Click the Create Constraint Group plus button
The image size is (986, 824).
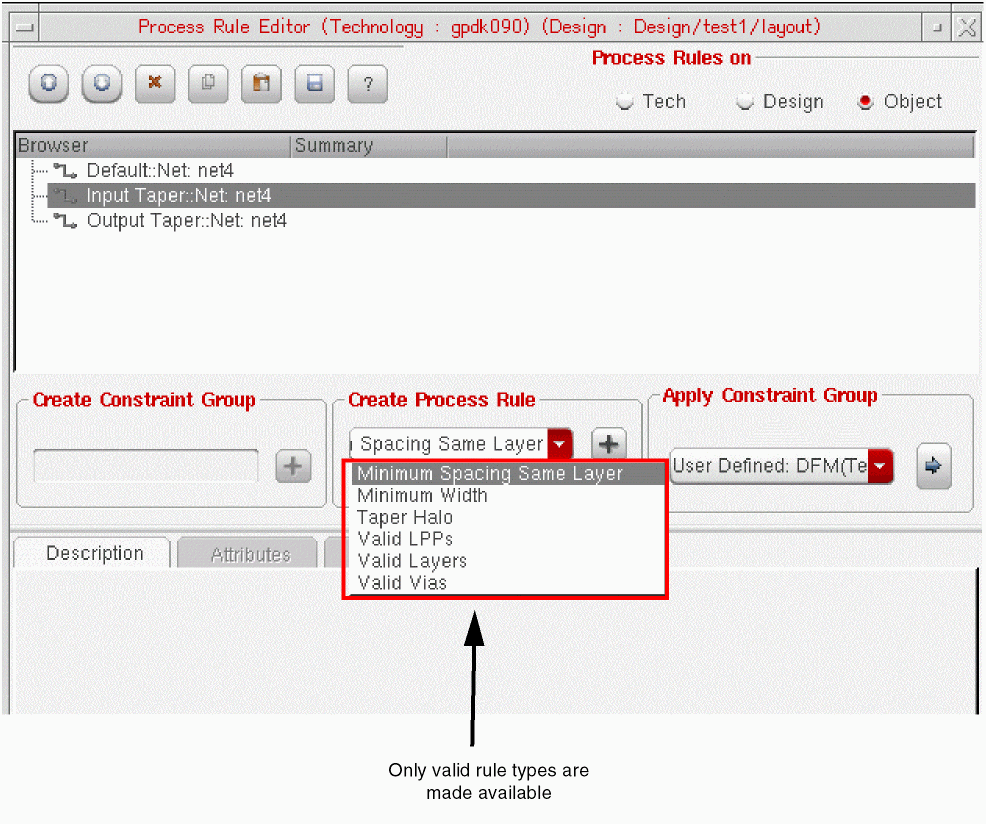(x=293, y=466)
